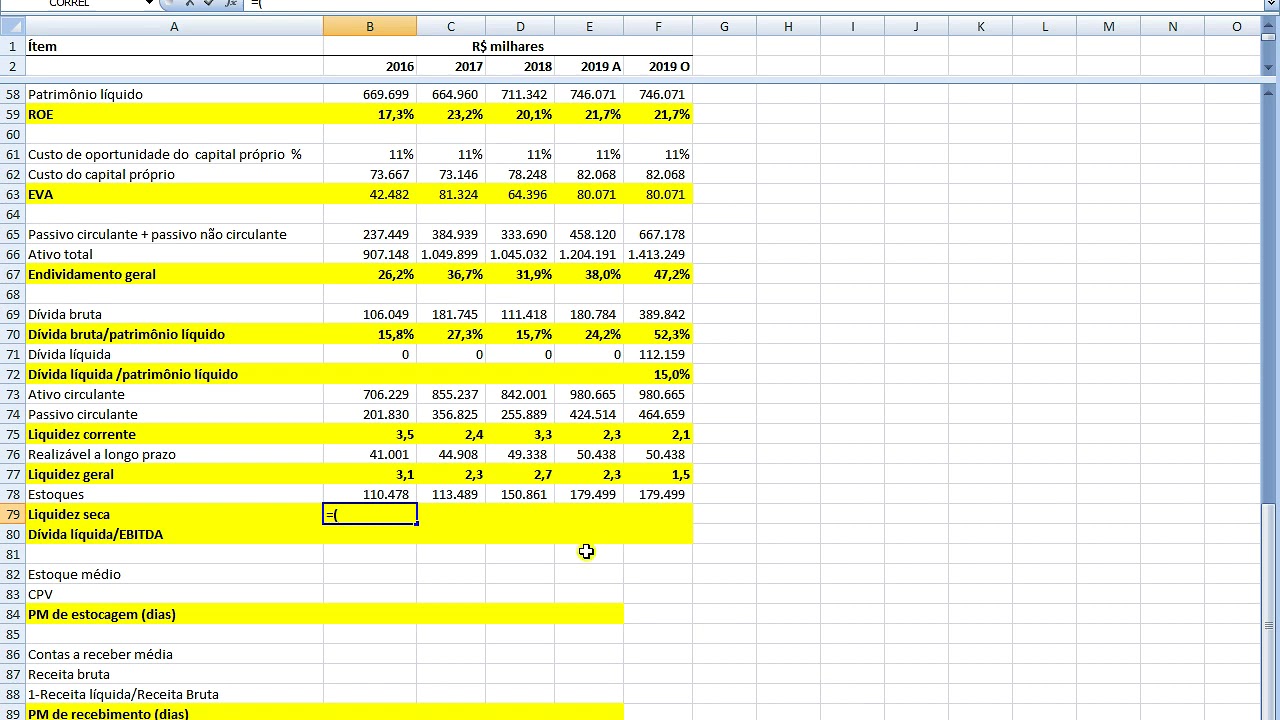Screen dimensions: 1280x720
Task: Click the Insert Function fx icon
Action: coord(230,3)
